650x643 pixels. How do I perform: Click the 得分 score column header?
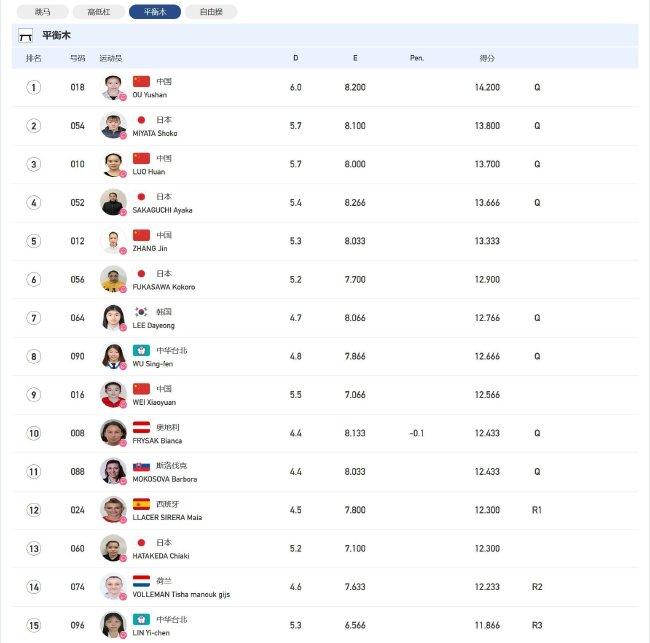(x=487, y=58)
